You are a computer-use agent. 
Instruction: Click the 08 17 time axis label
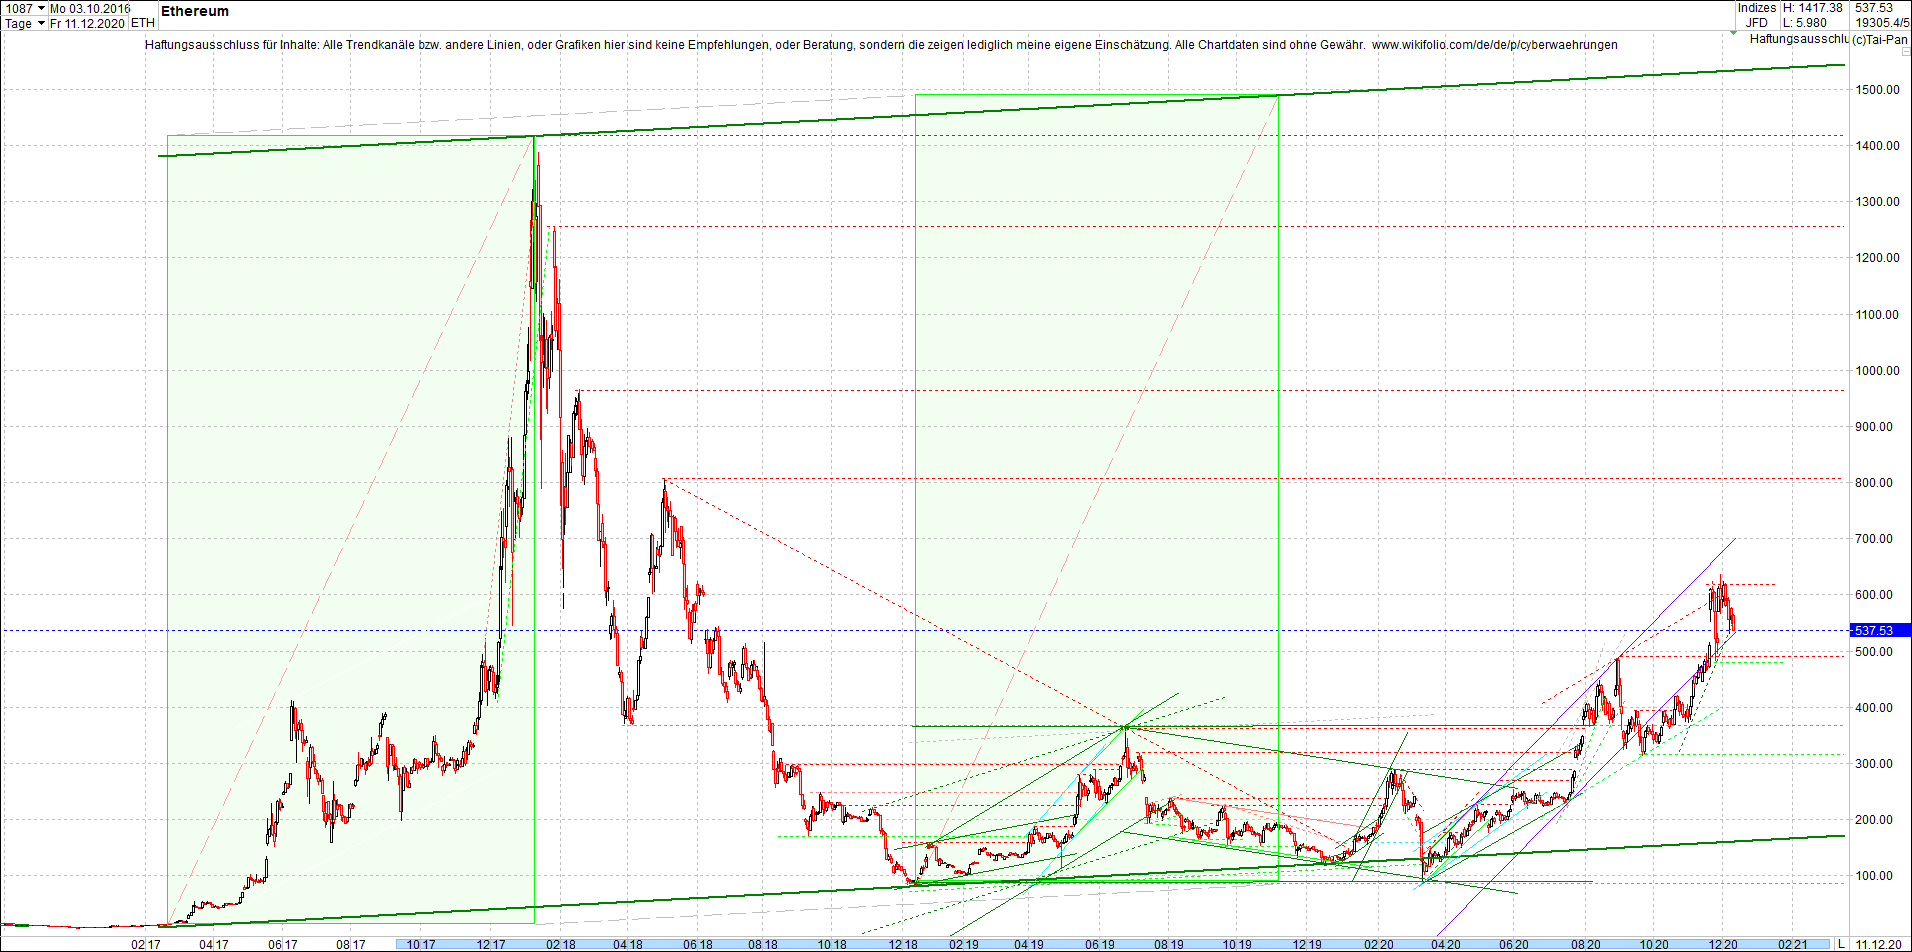[351, 944]
